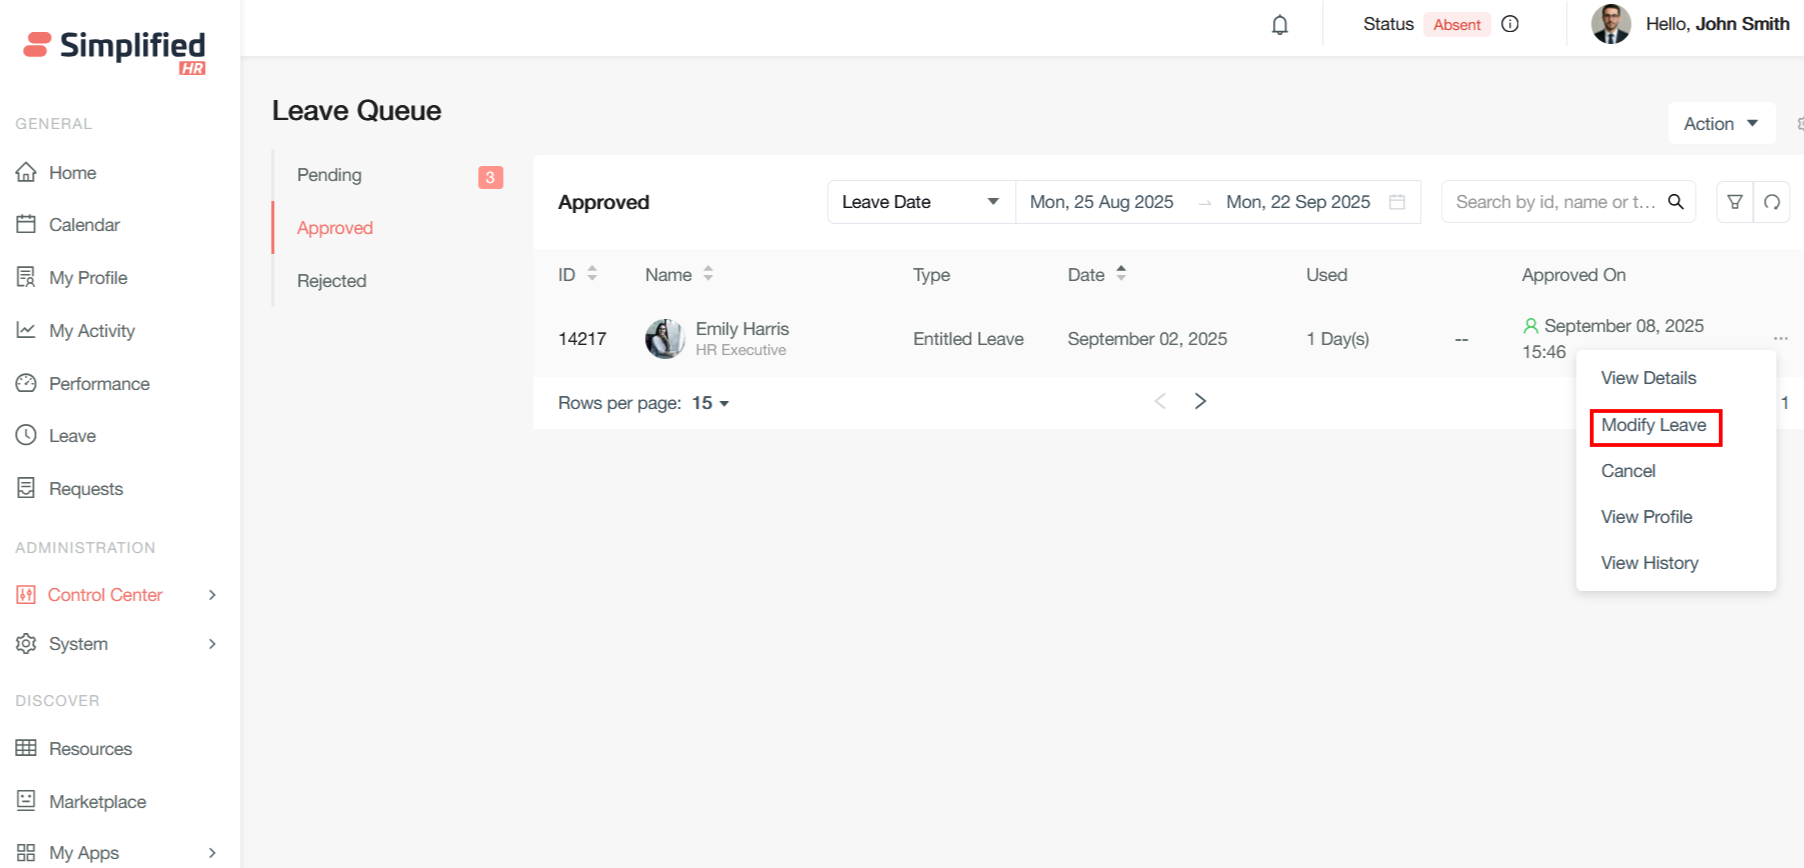Click the search magnifier icon
Screen dimensions: 1804x868
tap(1676, 202)
